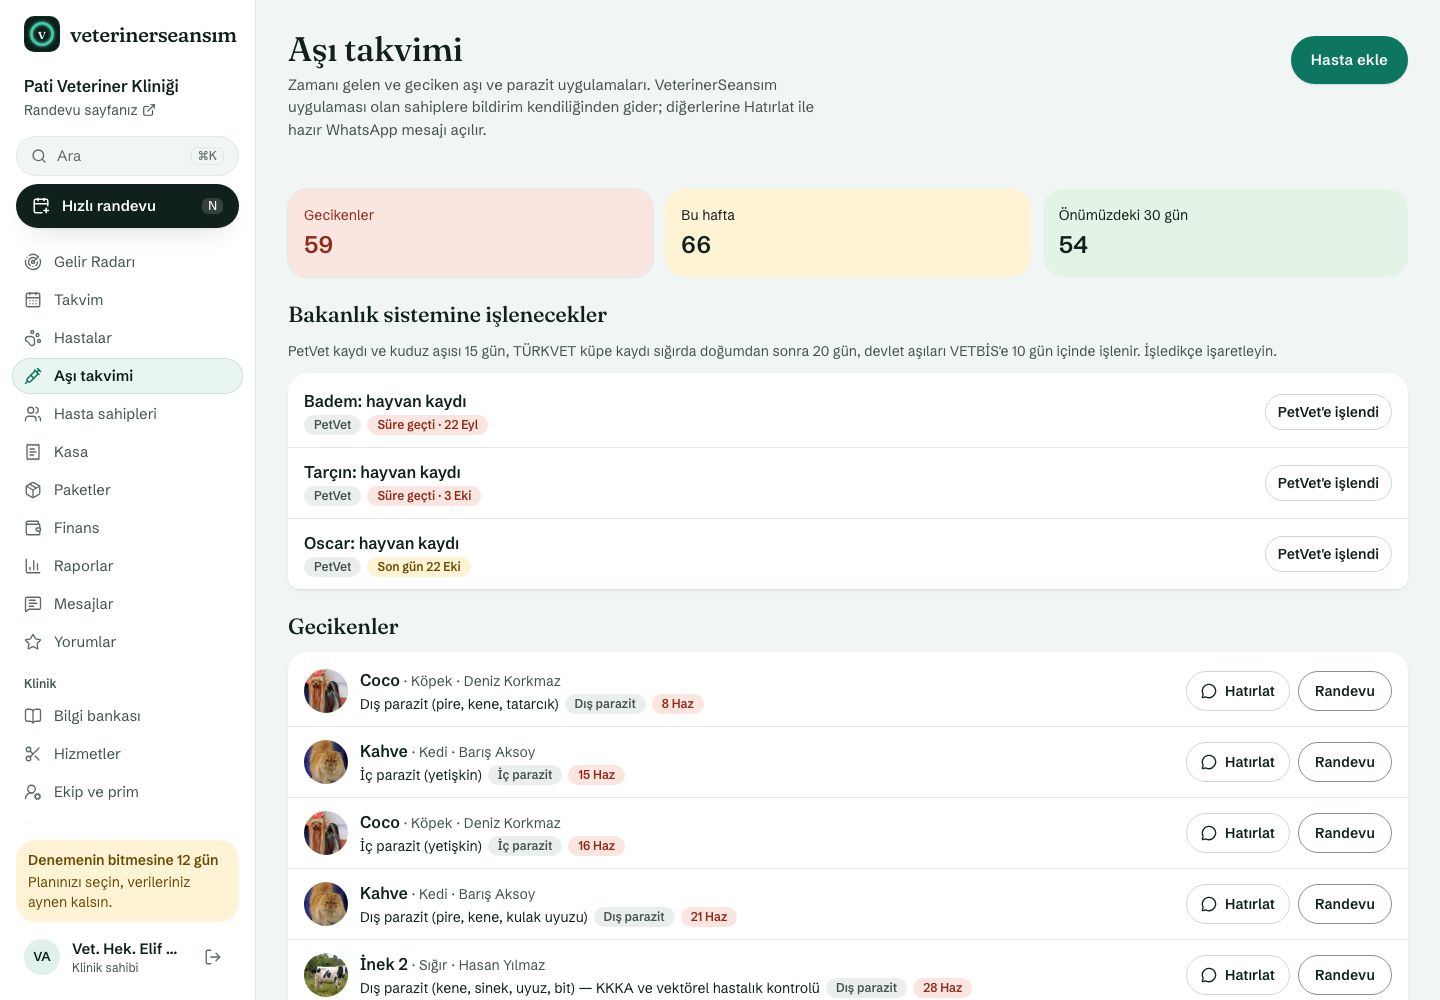This screenshot has width=1440, height=1000.
Task: Open the Gecikenler 59 summary card
Action: coord(470,233)
